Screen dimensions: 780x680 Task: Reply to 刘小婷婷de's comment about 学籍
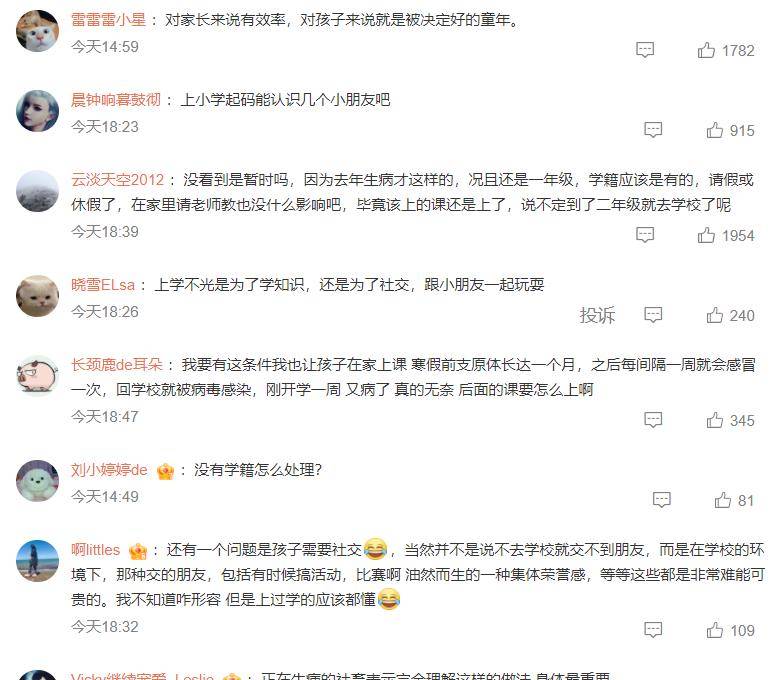(661, 500)
